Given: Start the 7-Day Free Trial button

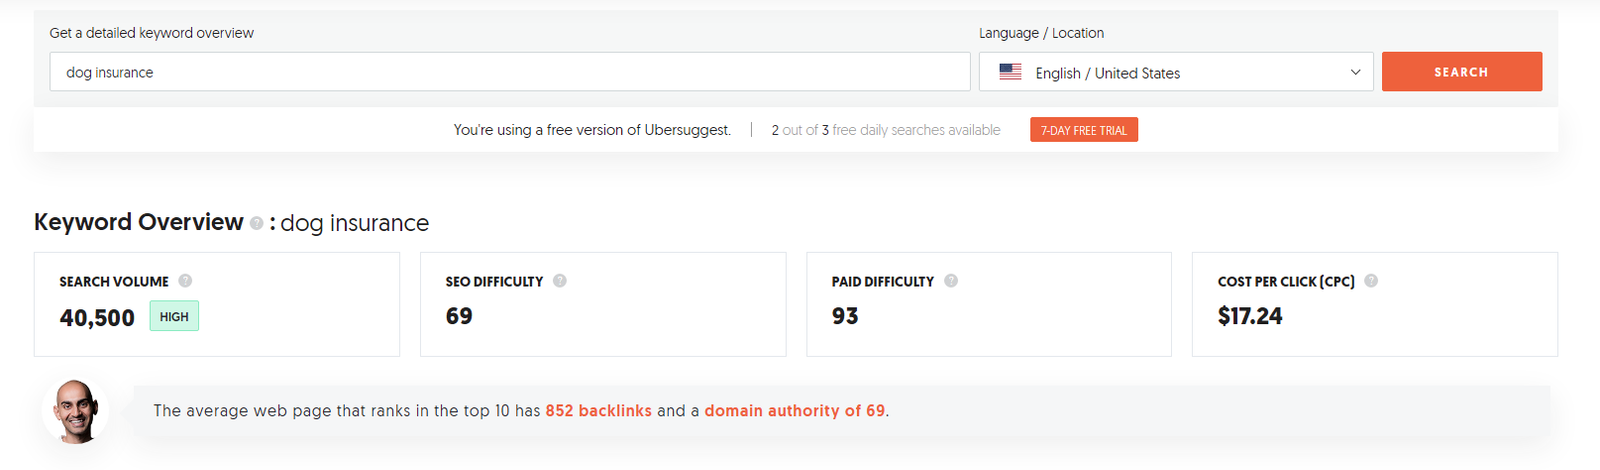Looking at the screenshot, I should tap(1084, 130).
